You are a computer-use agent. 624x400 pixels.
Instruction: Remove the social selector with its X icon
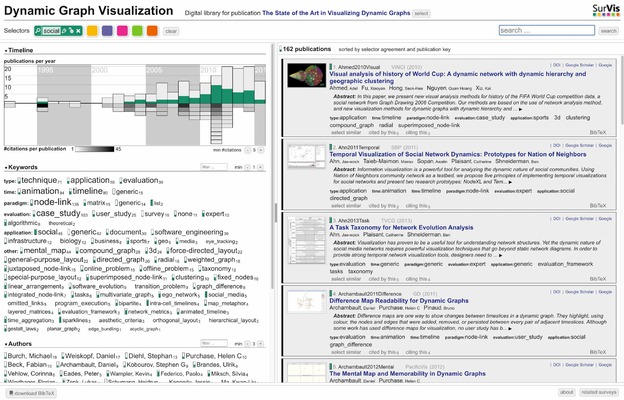(x=78, y=31)
